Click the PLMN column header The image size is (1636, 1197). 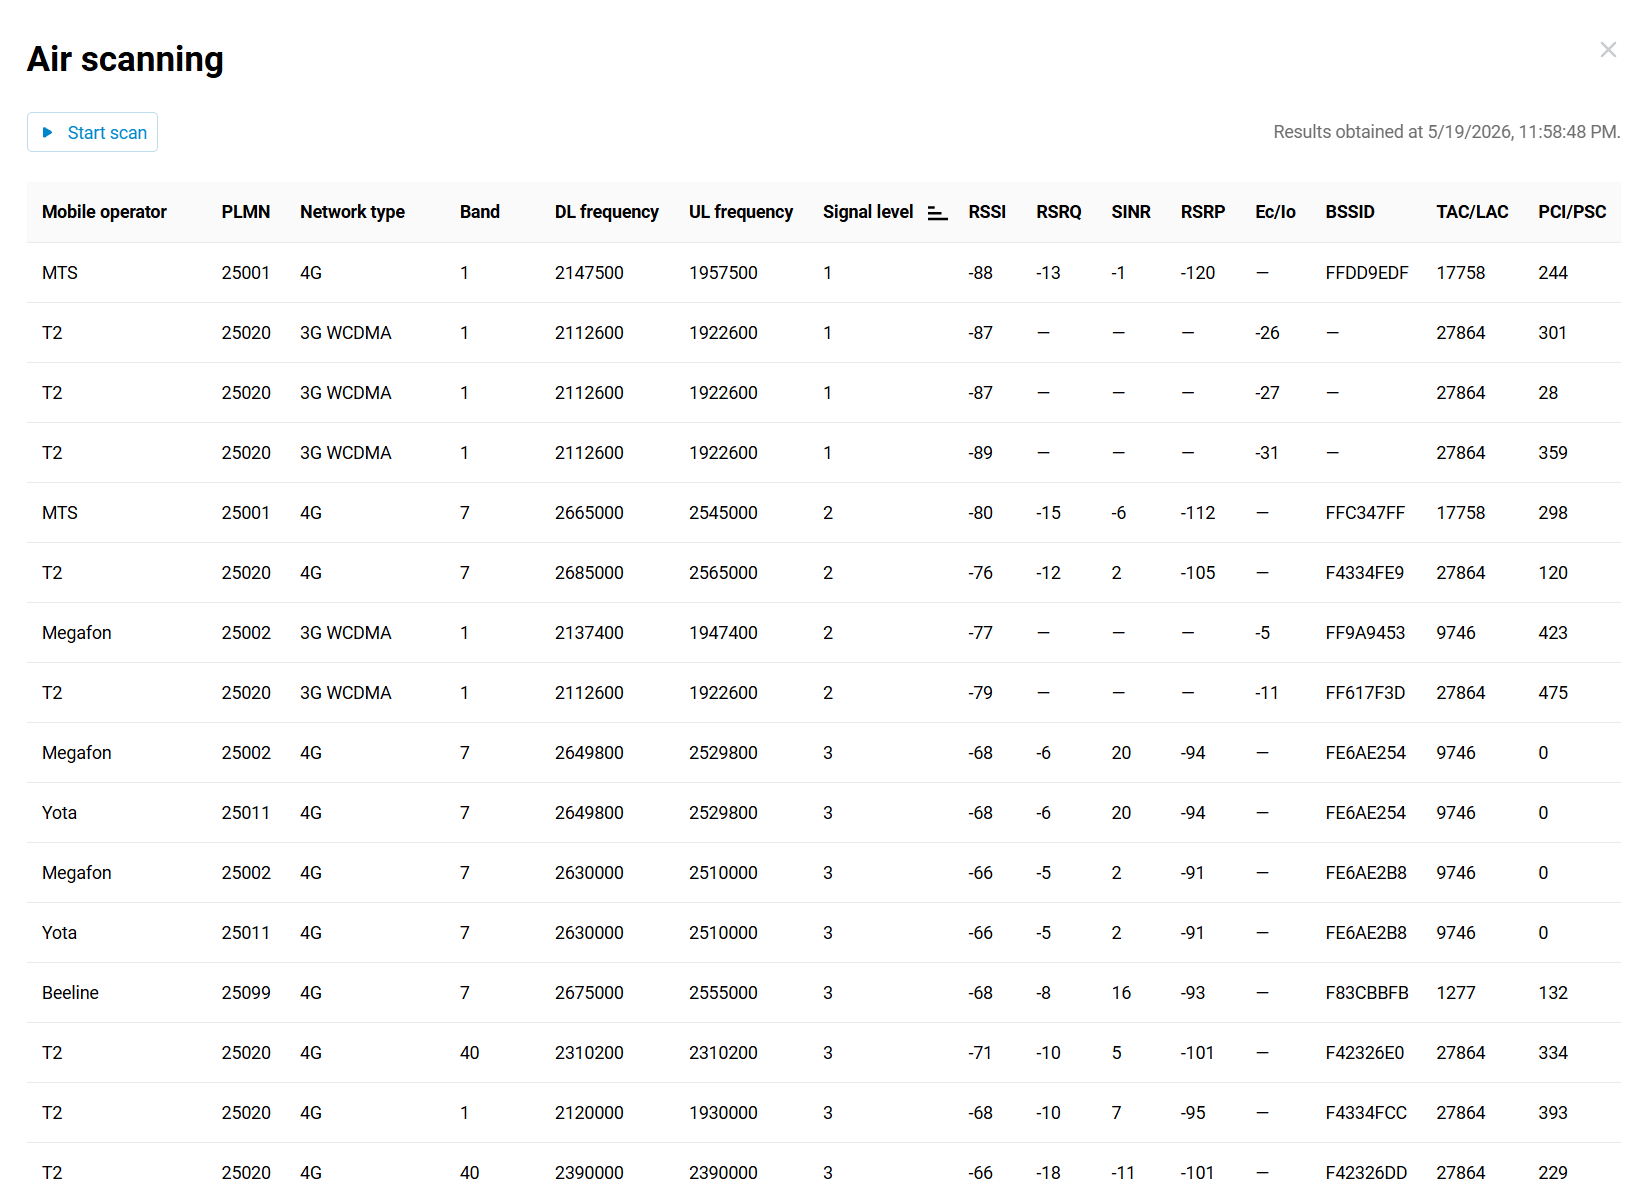click(x=246, y=212)
